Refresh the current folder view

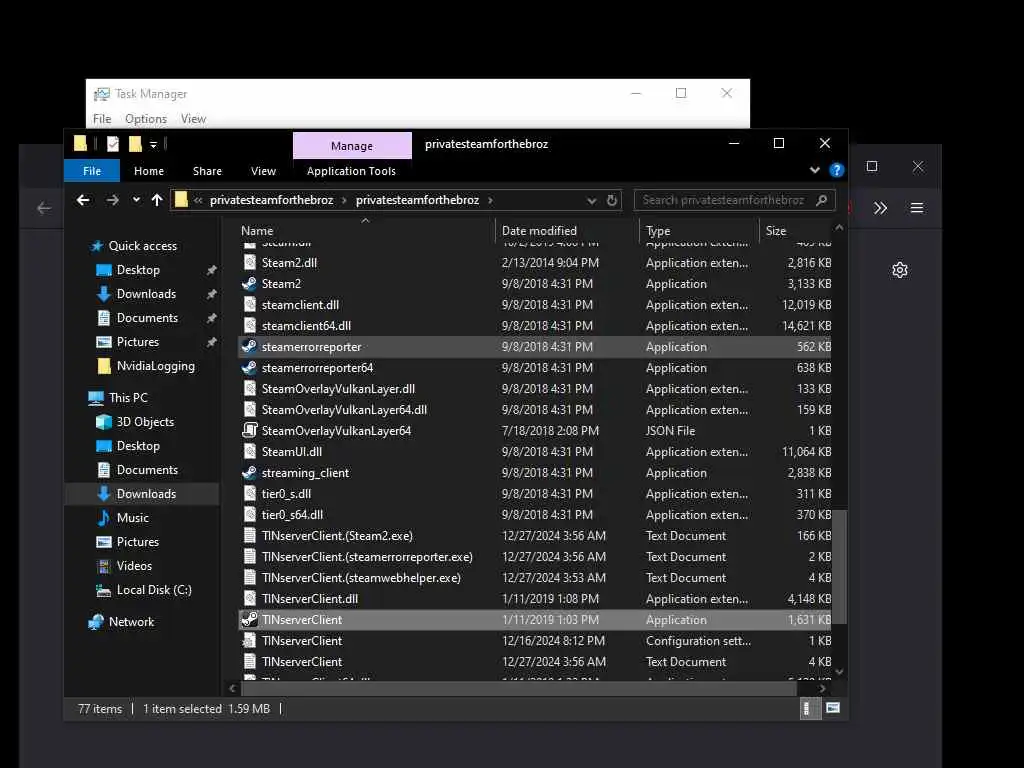(x=612, y=200)
